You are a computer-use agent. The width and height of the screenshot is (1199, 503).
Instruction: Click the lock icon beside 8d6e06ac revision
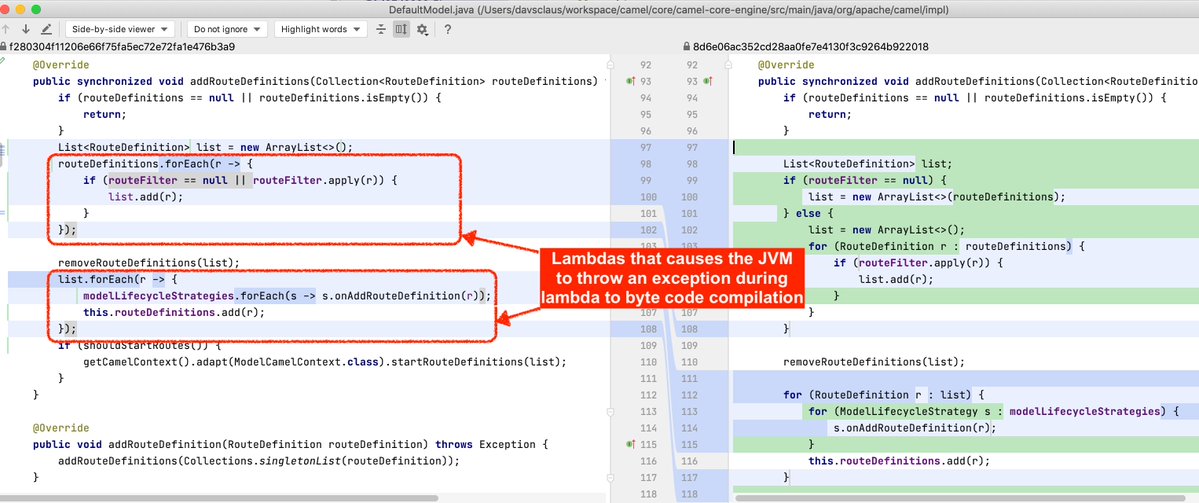pos(687,47)
